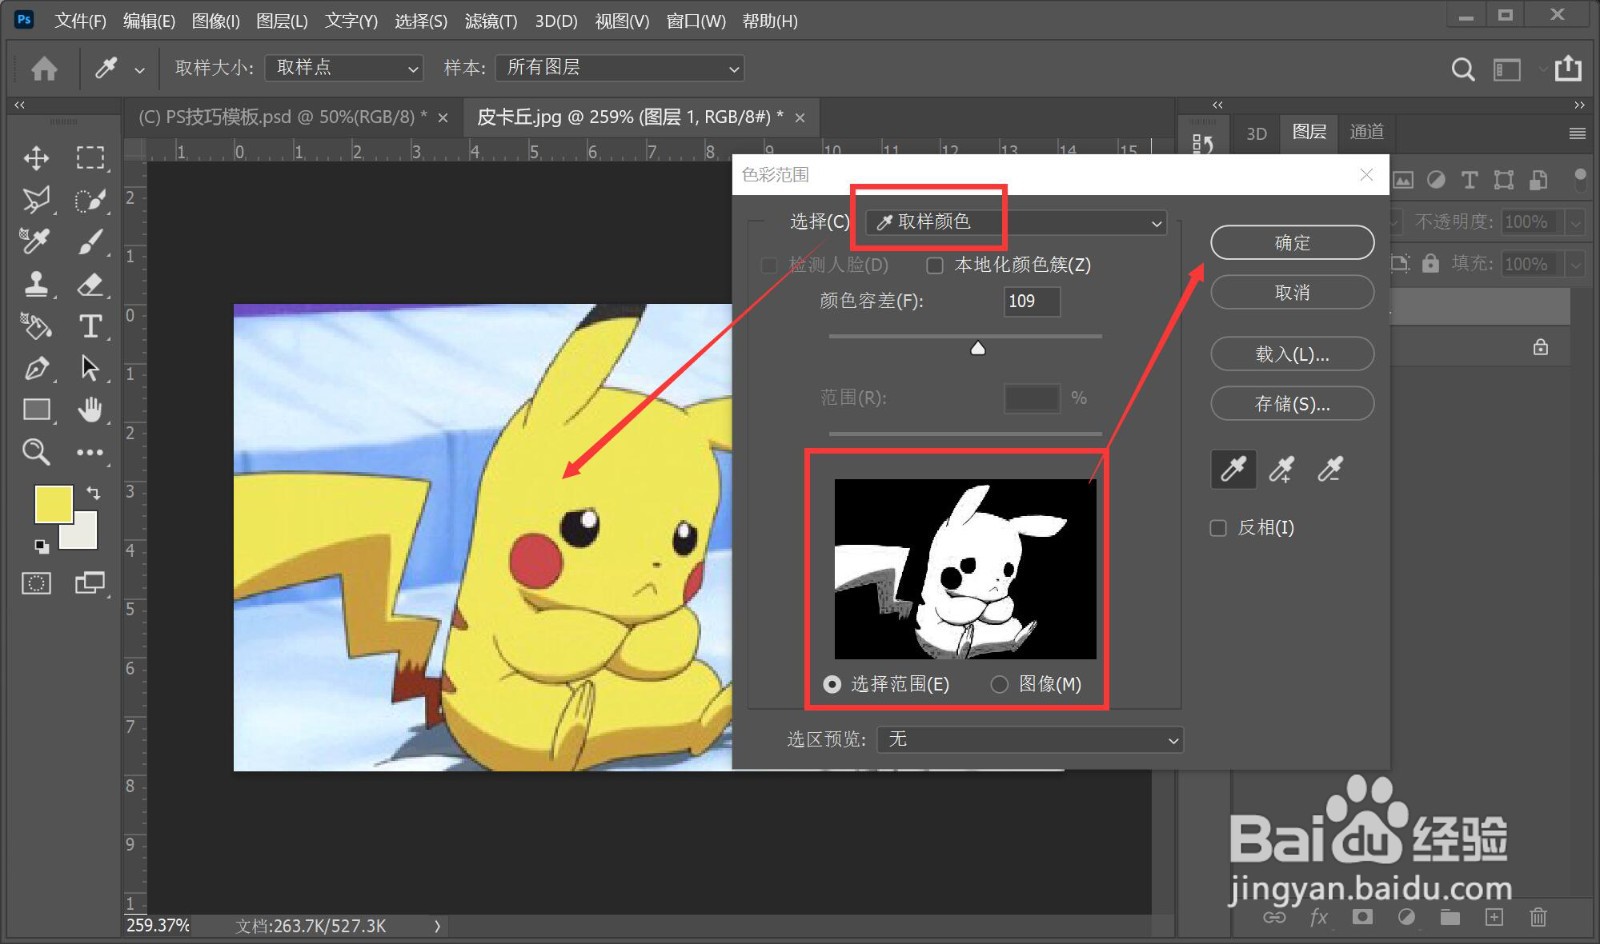Image resolution: width=1600 pixels, height=944 pixels.
Task: Open the Image (图像) menu
Action: pyautogui.click(x=215, y=21)
